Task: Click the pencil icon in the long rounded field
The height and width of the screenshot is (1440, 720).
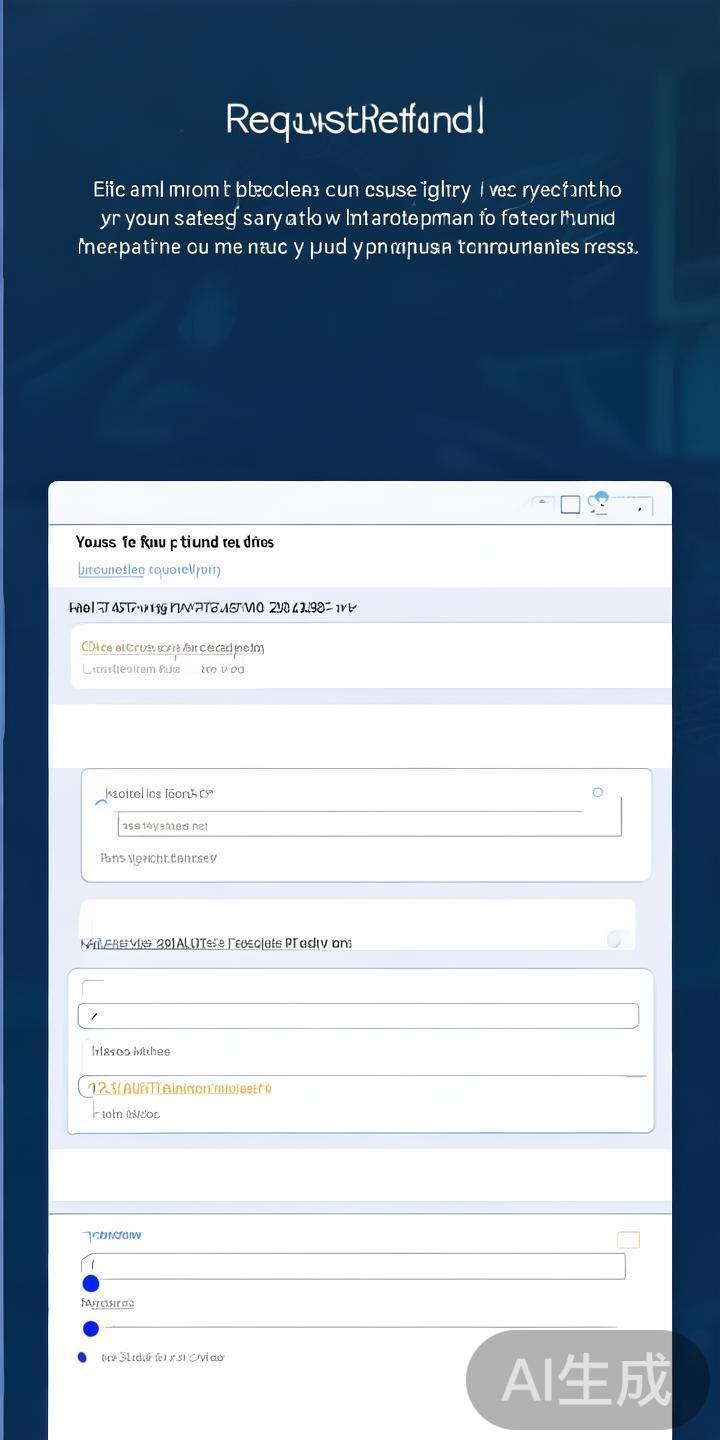Action: (94, 1017)
